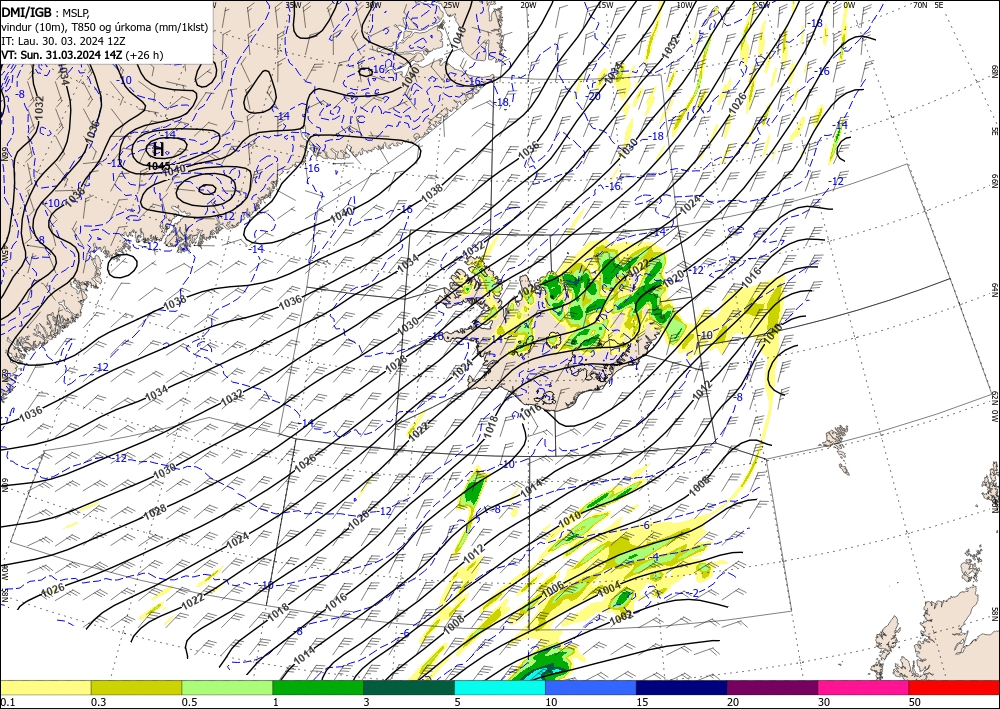Select the cyan 5 mm legend swatch

[x=500, y=687]
